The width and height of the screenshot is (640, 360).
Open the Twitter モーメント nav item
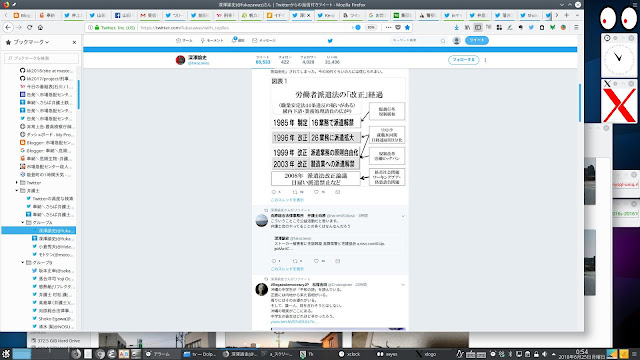(x=212, y=40)
